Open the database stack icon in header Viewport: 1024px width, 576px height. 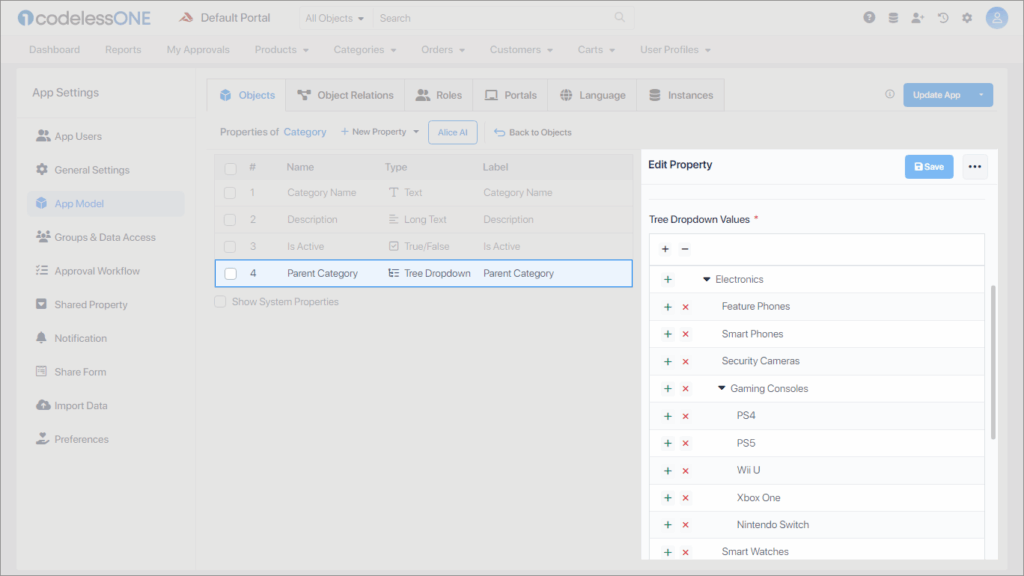(893, 18)
